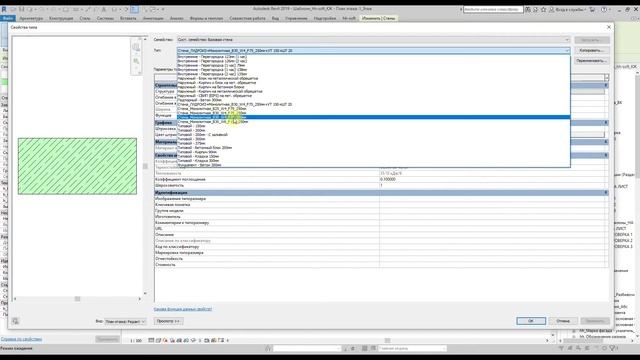Open Справка по свойствам link in Properties palette
Viewport: 640px width, 360px height.
point(21,339)
